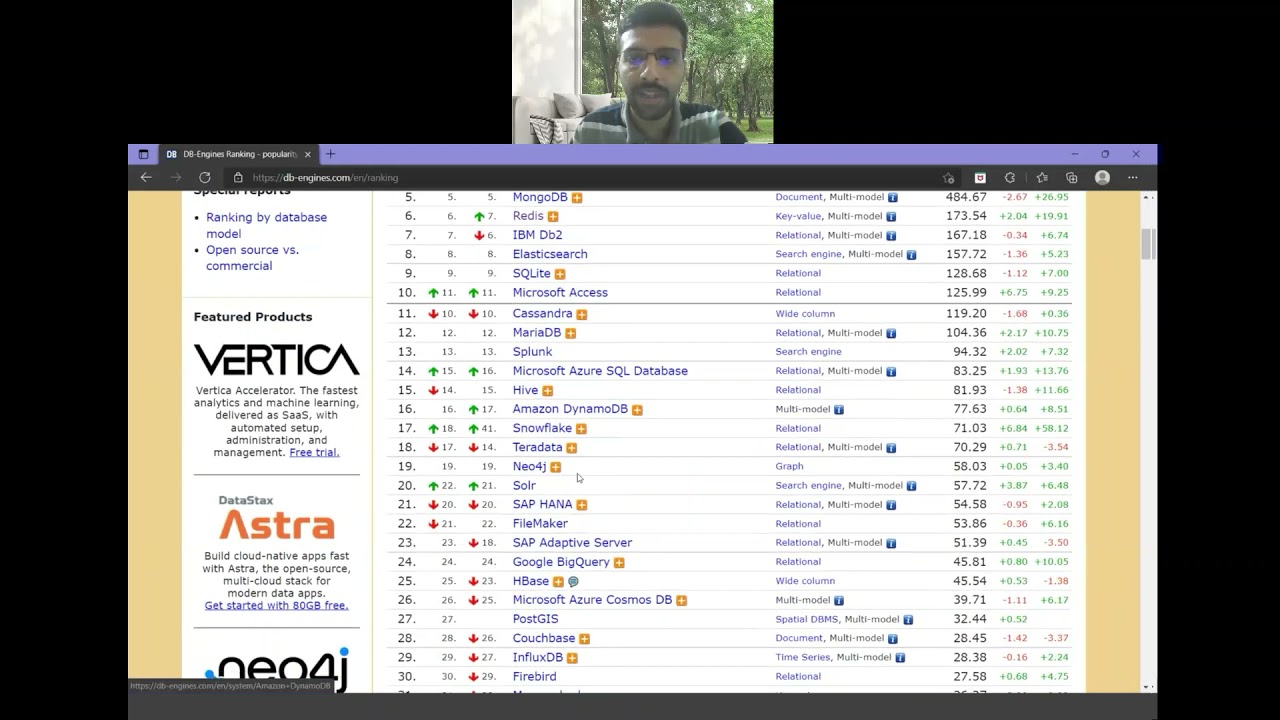Click the Get started with 80GB free link
Viewport: 1280px width, 720px height.
[276, 605]
